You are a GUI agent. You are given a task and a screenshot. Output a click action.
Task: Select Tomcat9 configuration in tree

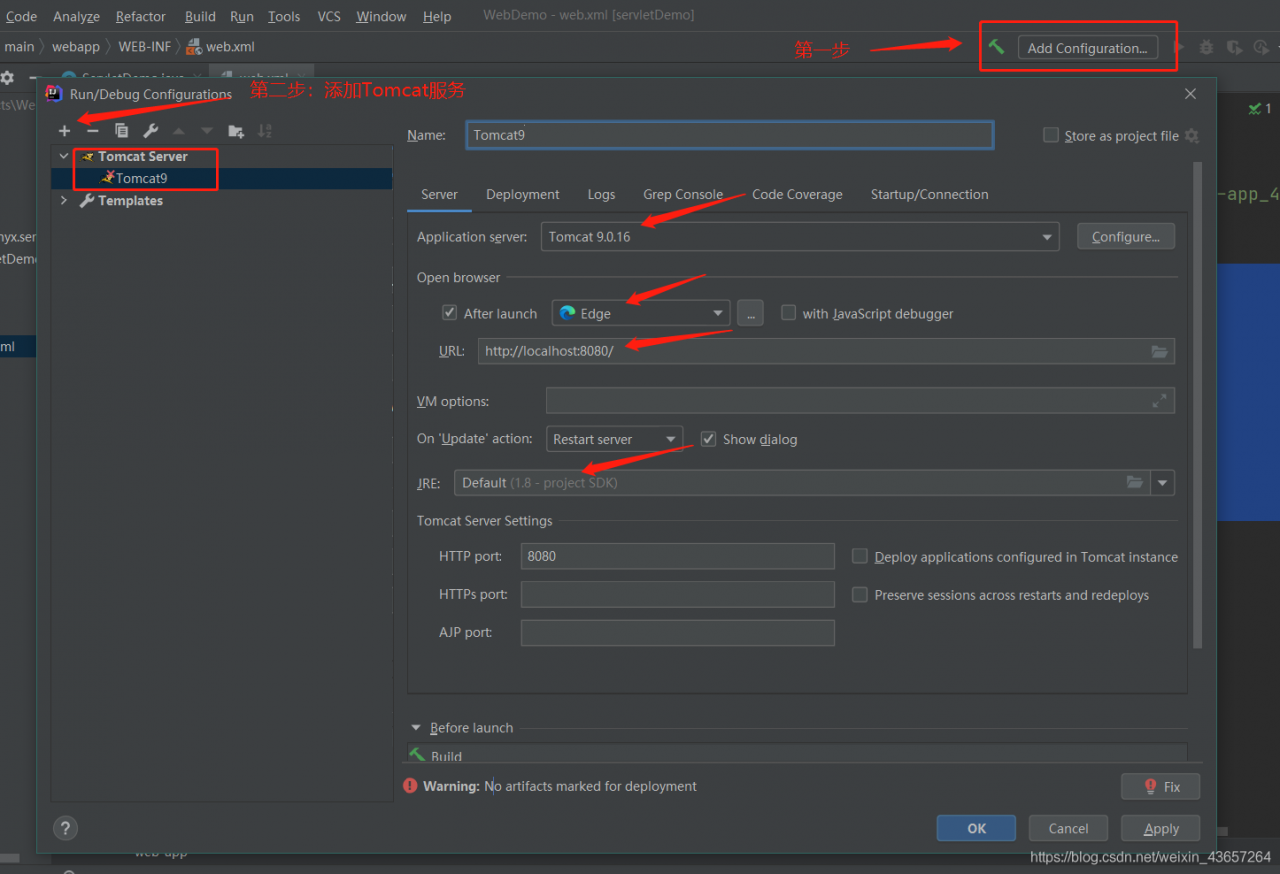click(141, 178)
